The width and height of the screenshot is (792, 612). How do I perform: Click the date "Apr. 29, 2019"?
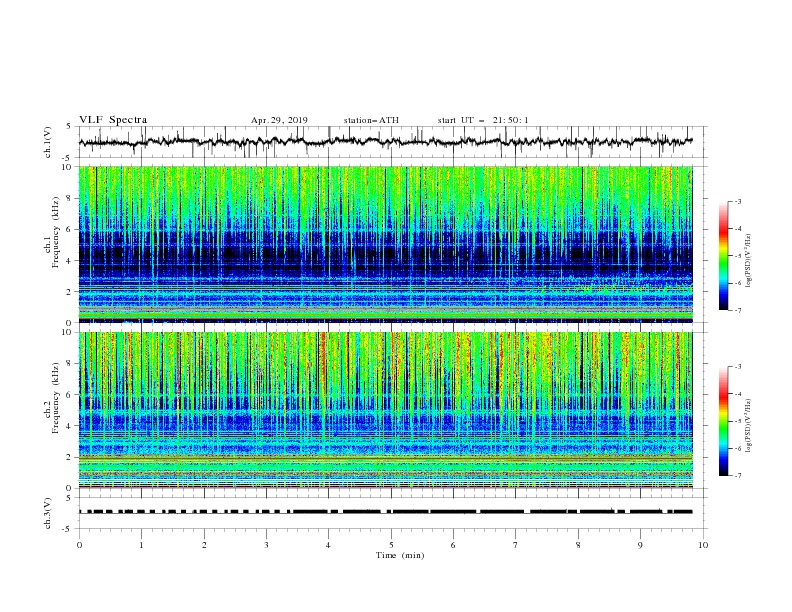pyautogui.click(x=279, y=120)
